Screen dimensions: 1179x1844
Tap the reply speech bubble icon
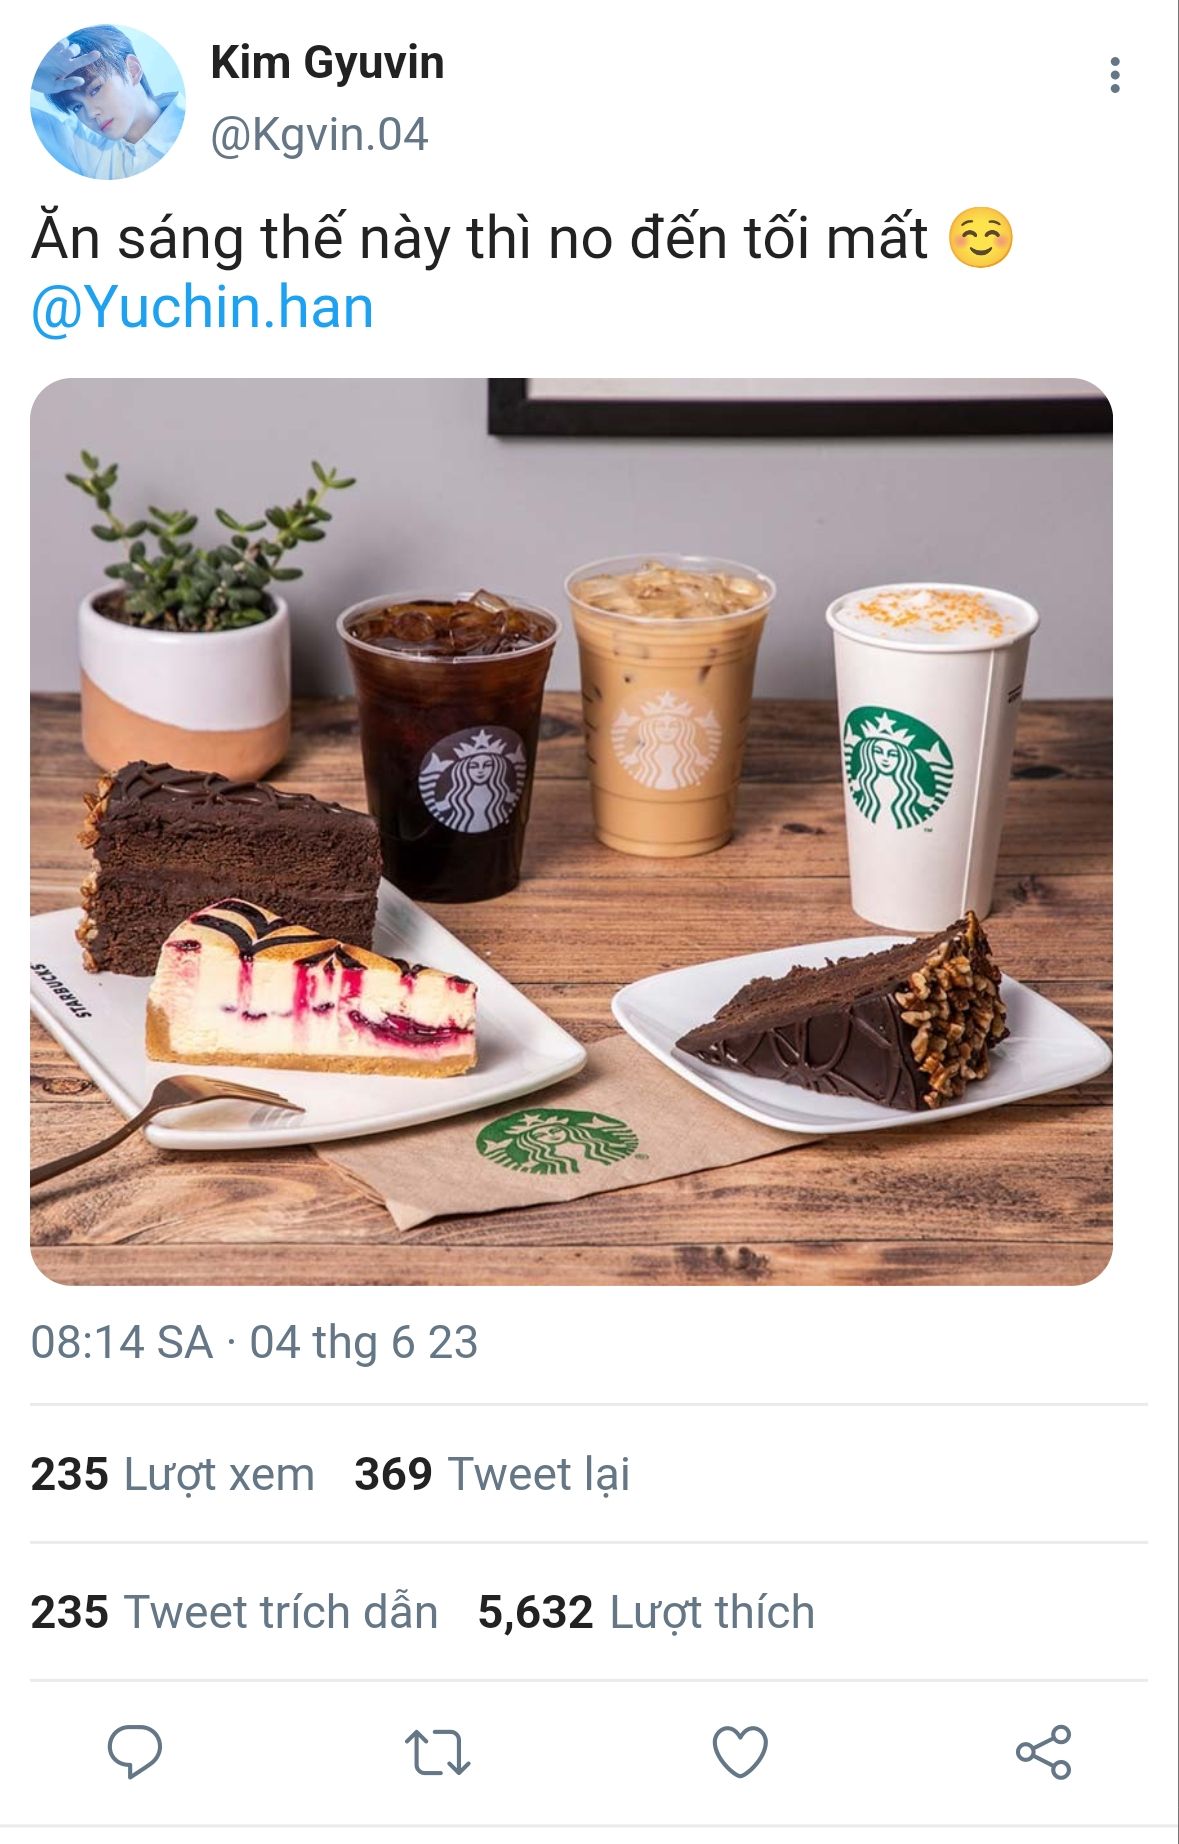tap(135, 1751)
